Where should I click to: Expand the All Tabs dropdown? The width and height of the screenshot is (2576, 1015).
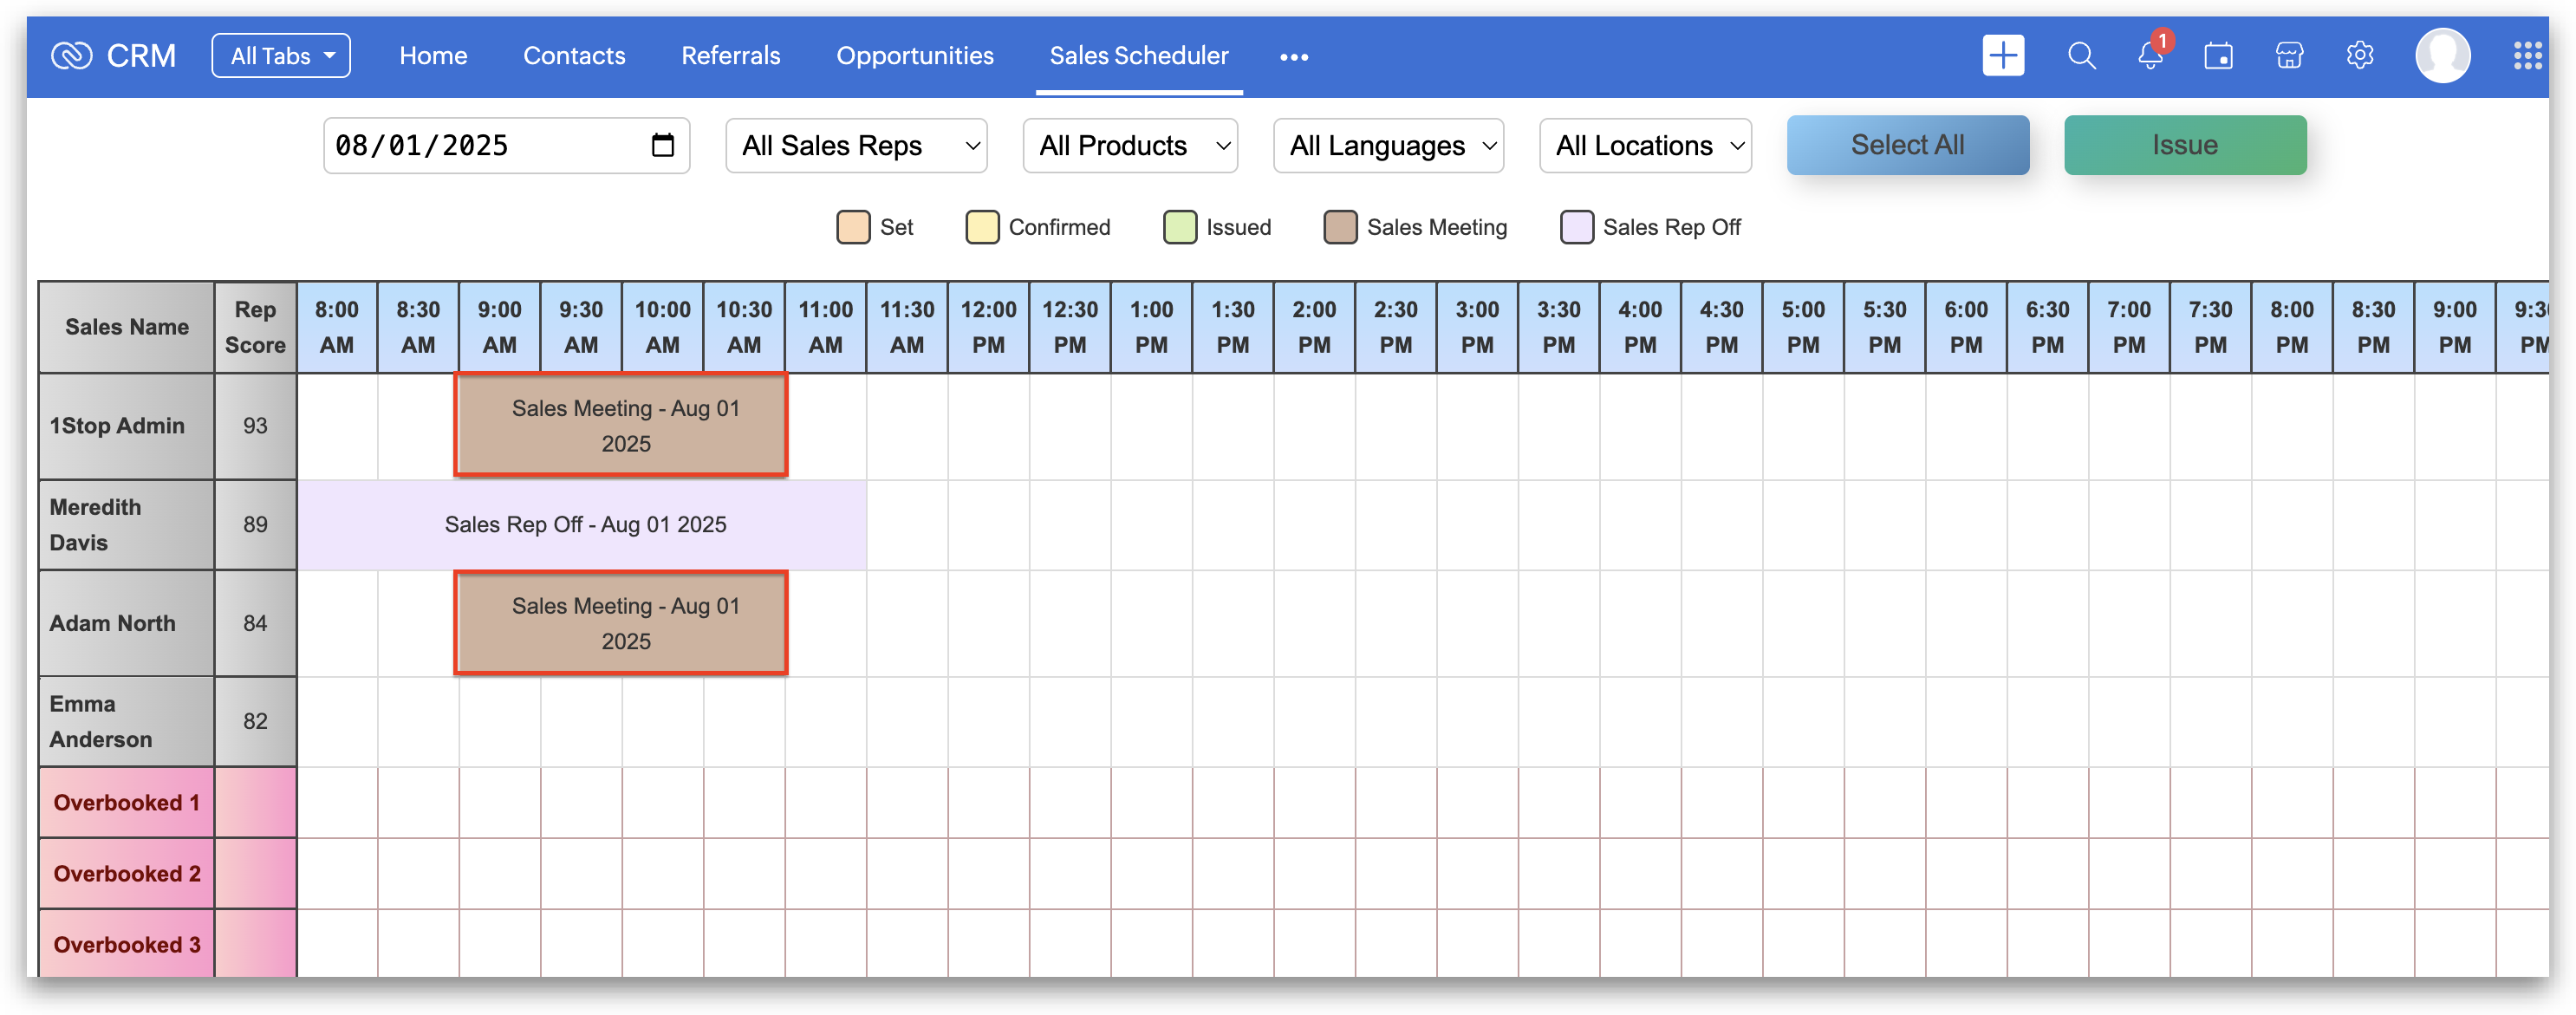click(x=281, y=56)
